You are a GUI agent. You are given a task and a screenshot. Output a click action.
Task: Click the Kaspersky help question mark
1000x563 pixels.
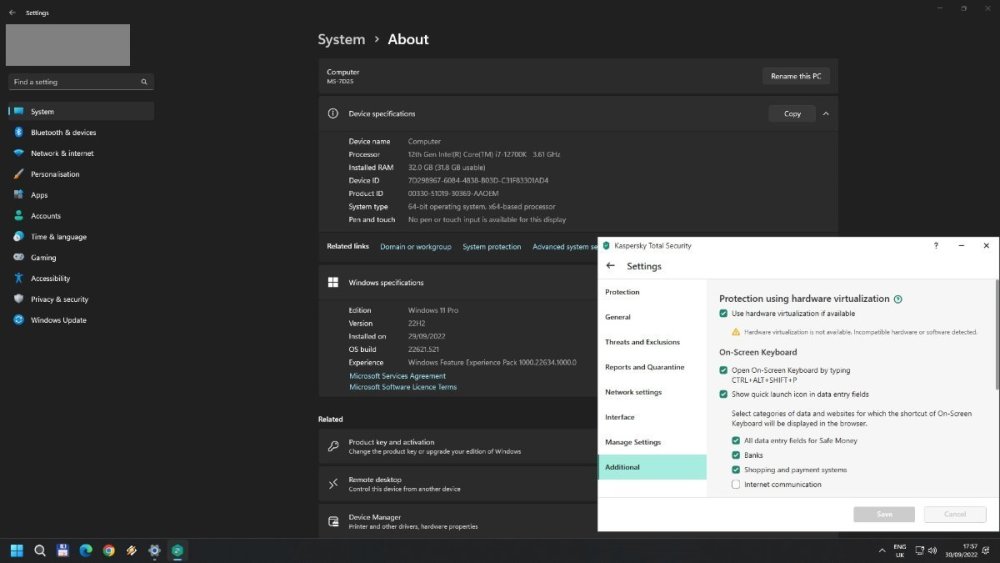coord(936,245)
